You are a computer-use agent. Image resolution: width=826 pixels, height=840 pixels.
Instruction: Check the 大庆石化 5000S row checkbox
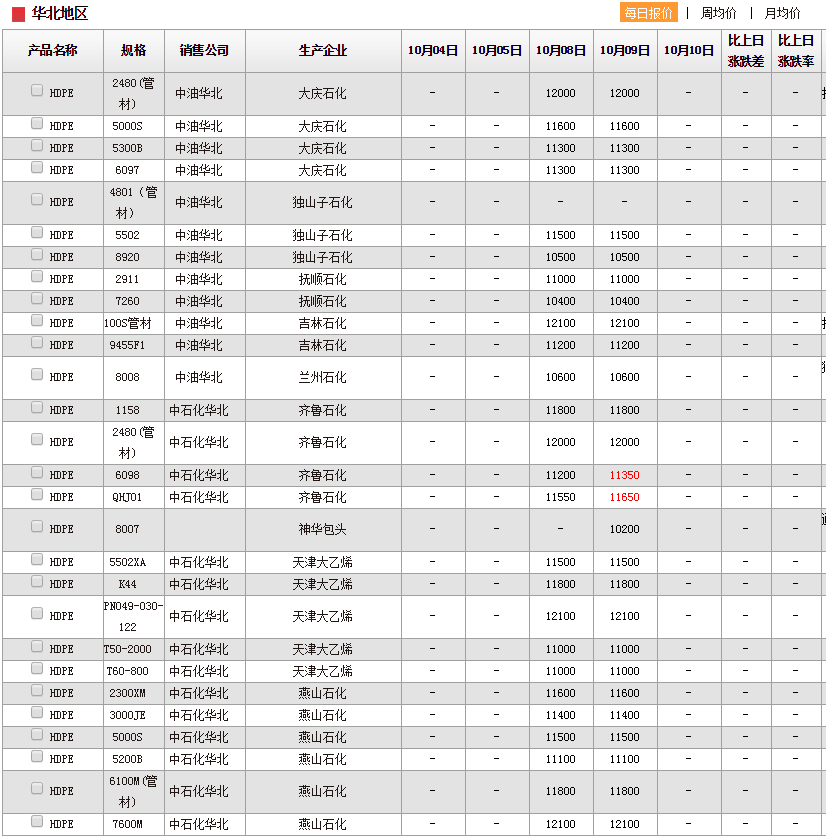[x=37, y=123]
